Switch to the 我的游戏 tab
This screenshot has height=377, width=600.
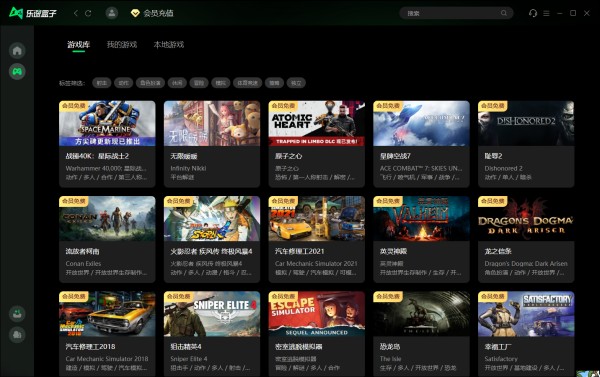(x=122, y=44)
